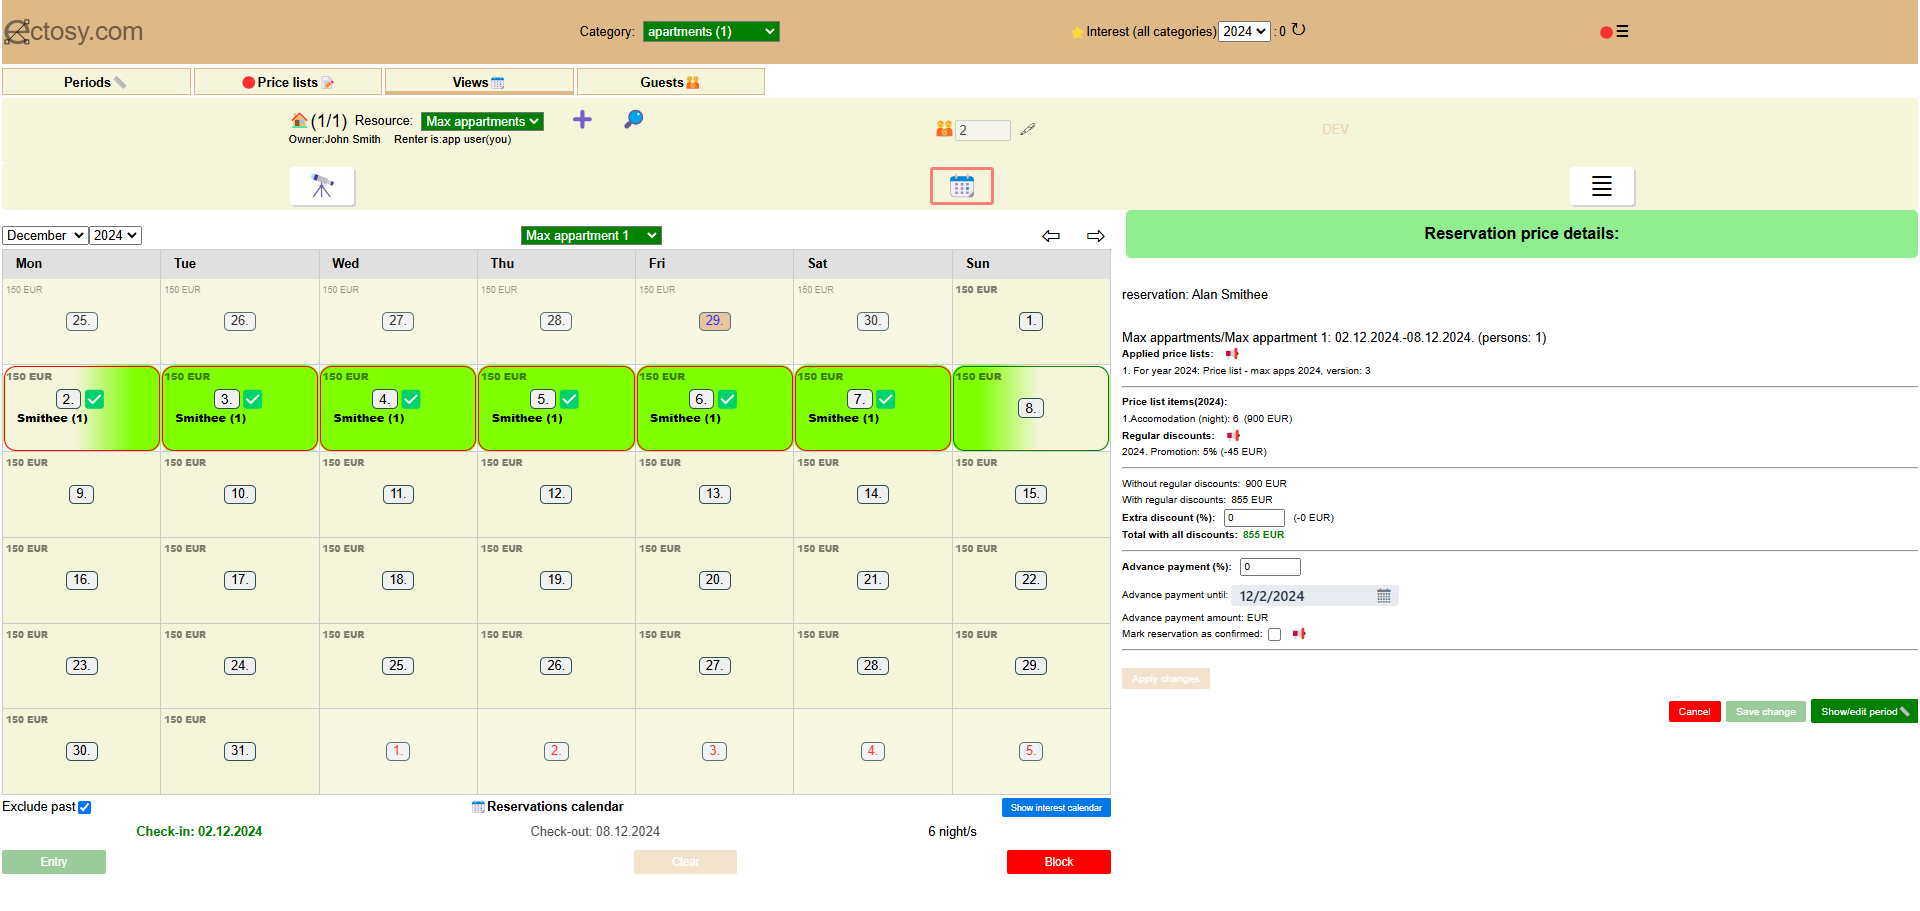Switch to the Price lists tab

click(x=287, y=82)
